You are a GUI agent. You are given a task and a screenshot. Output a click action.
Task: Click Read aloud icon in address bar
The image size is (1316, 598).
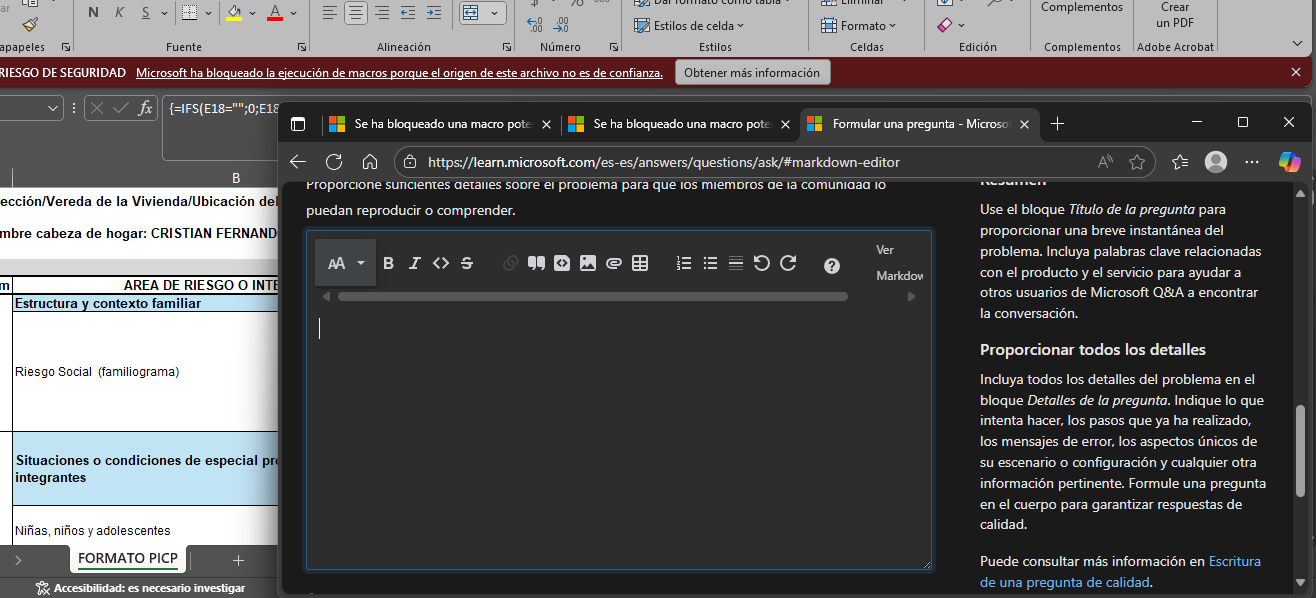[1105, 161]
